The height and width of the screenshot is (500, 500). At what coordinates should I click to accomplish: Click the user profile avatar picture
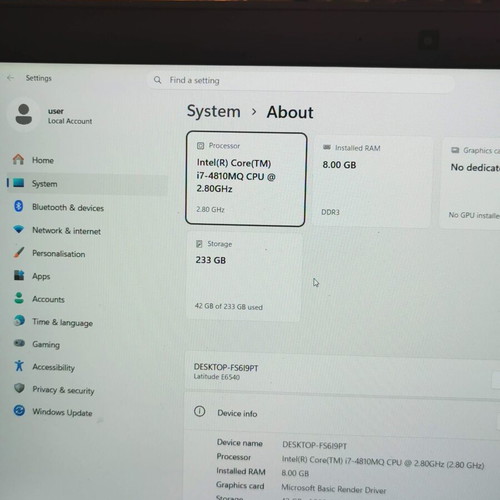click(24, 114)
